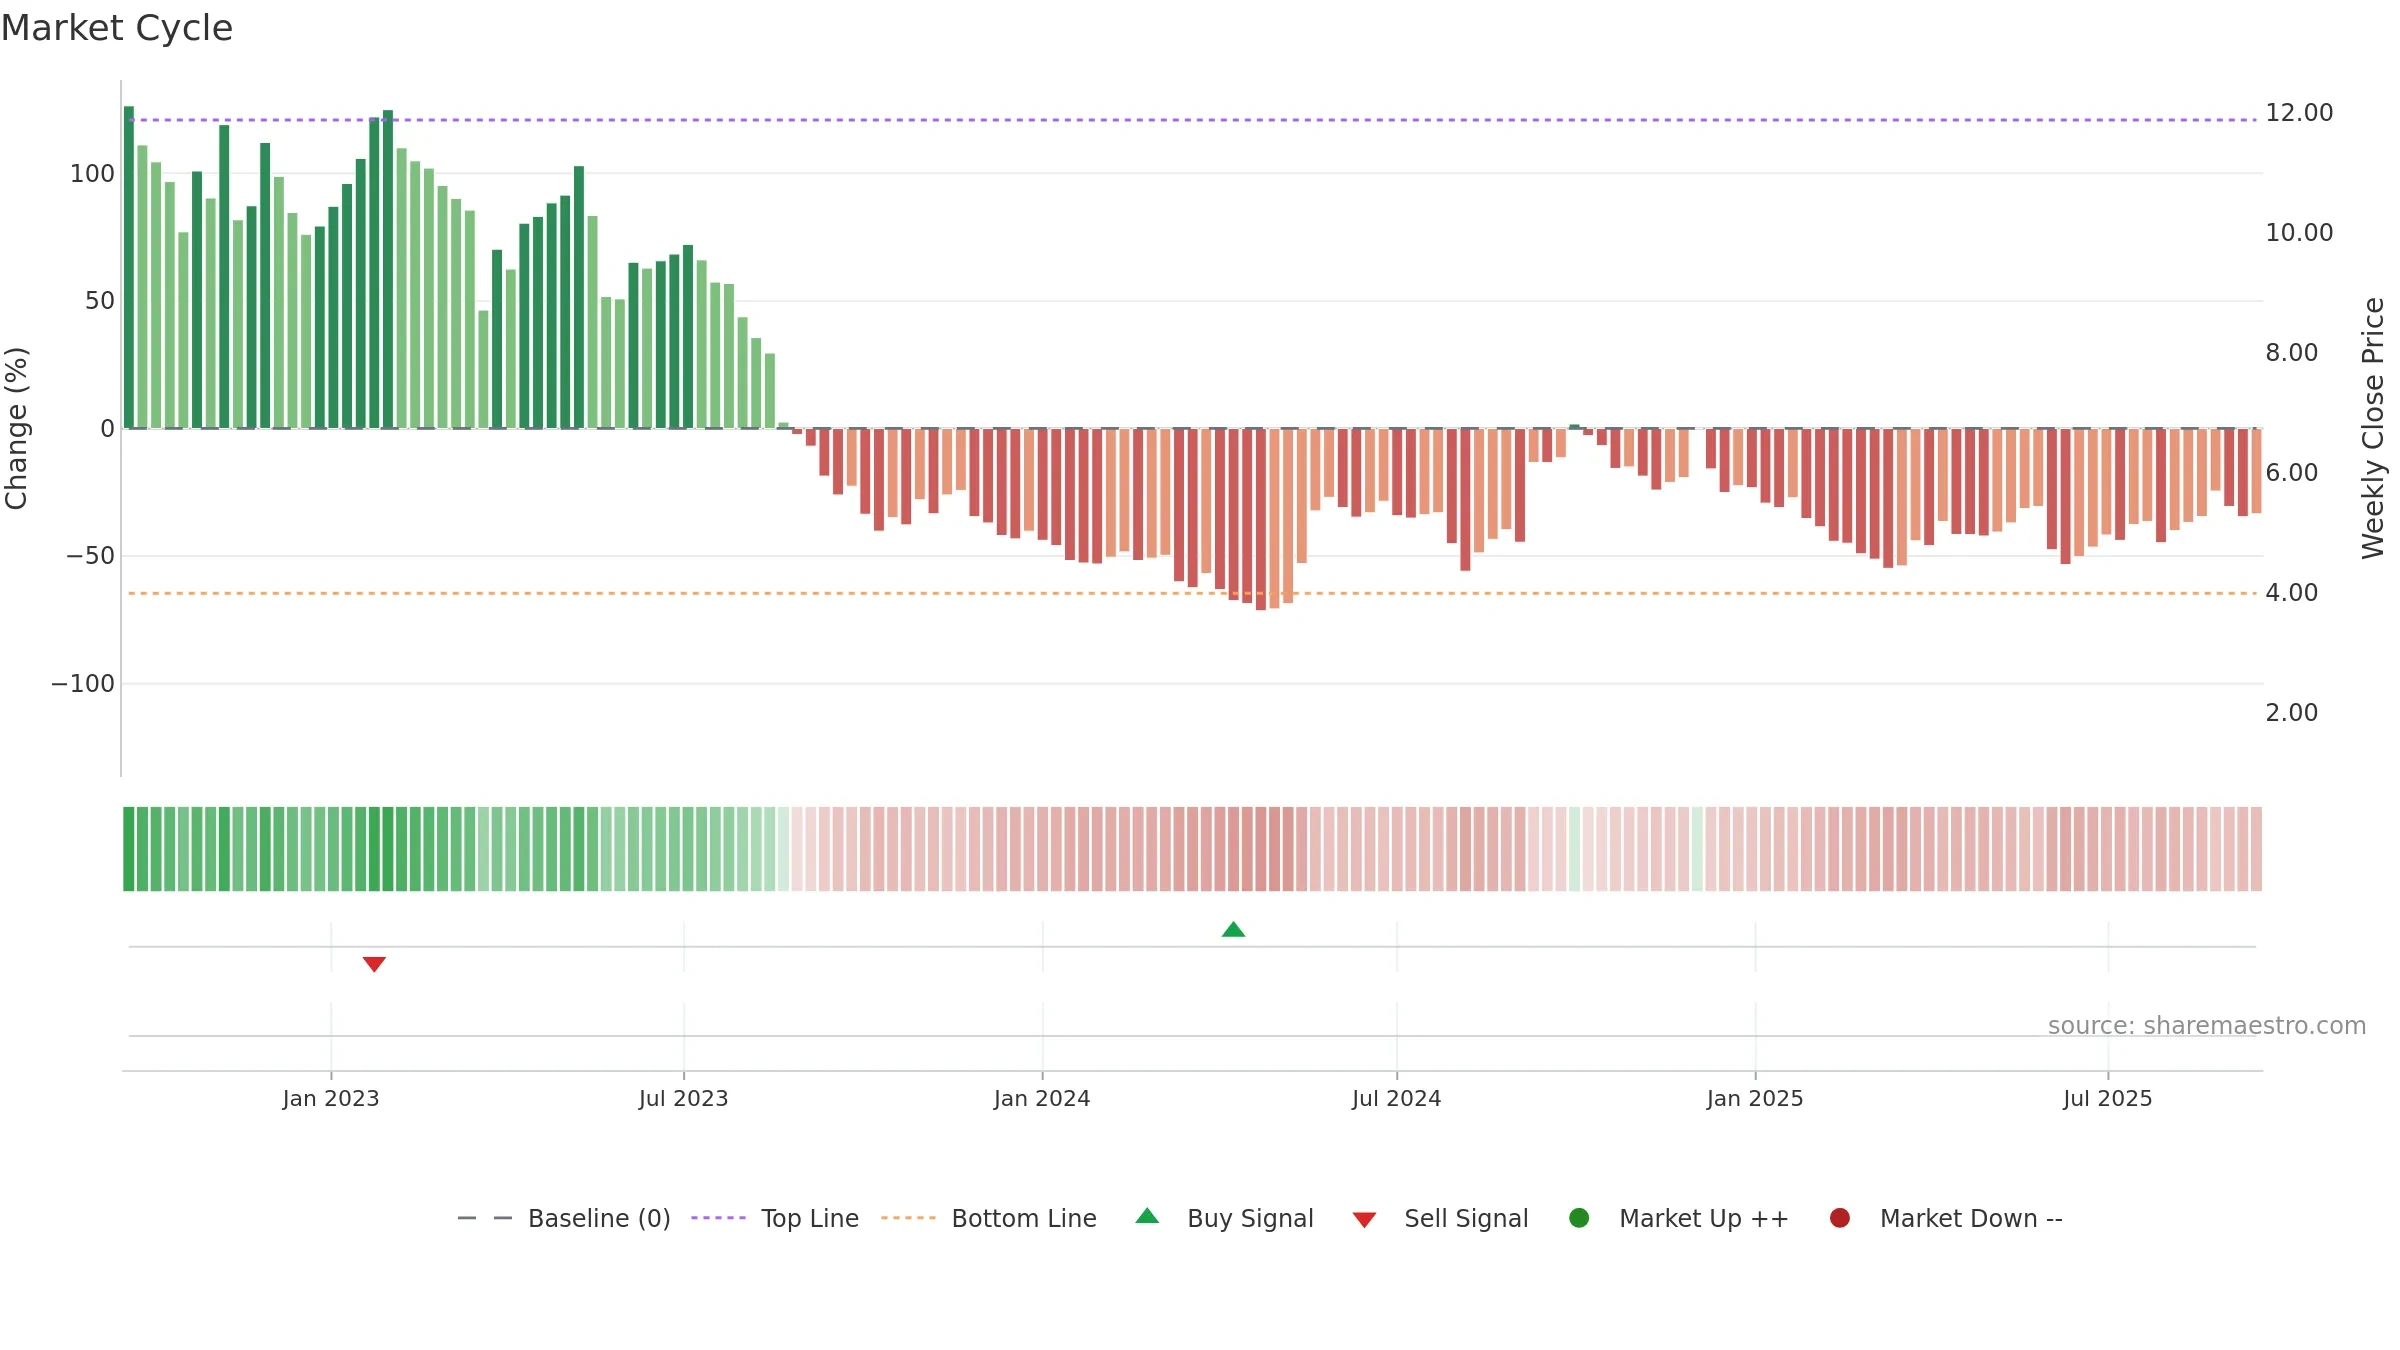Click the Jul 2024 axis label
Viewport: 2400px width, 1350px height.
[x=1397, y=1099]
